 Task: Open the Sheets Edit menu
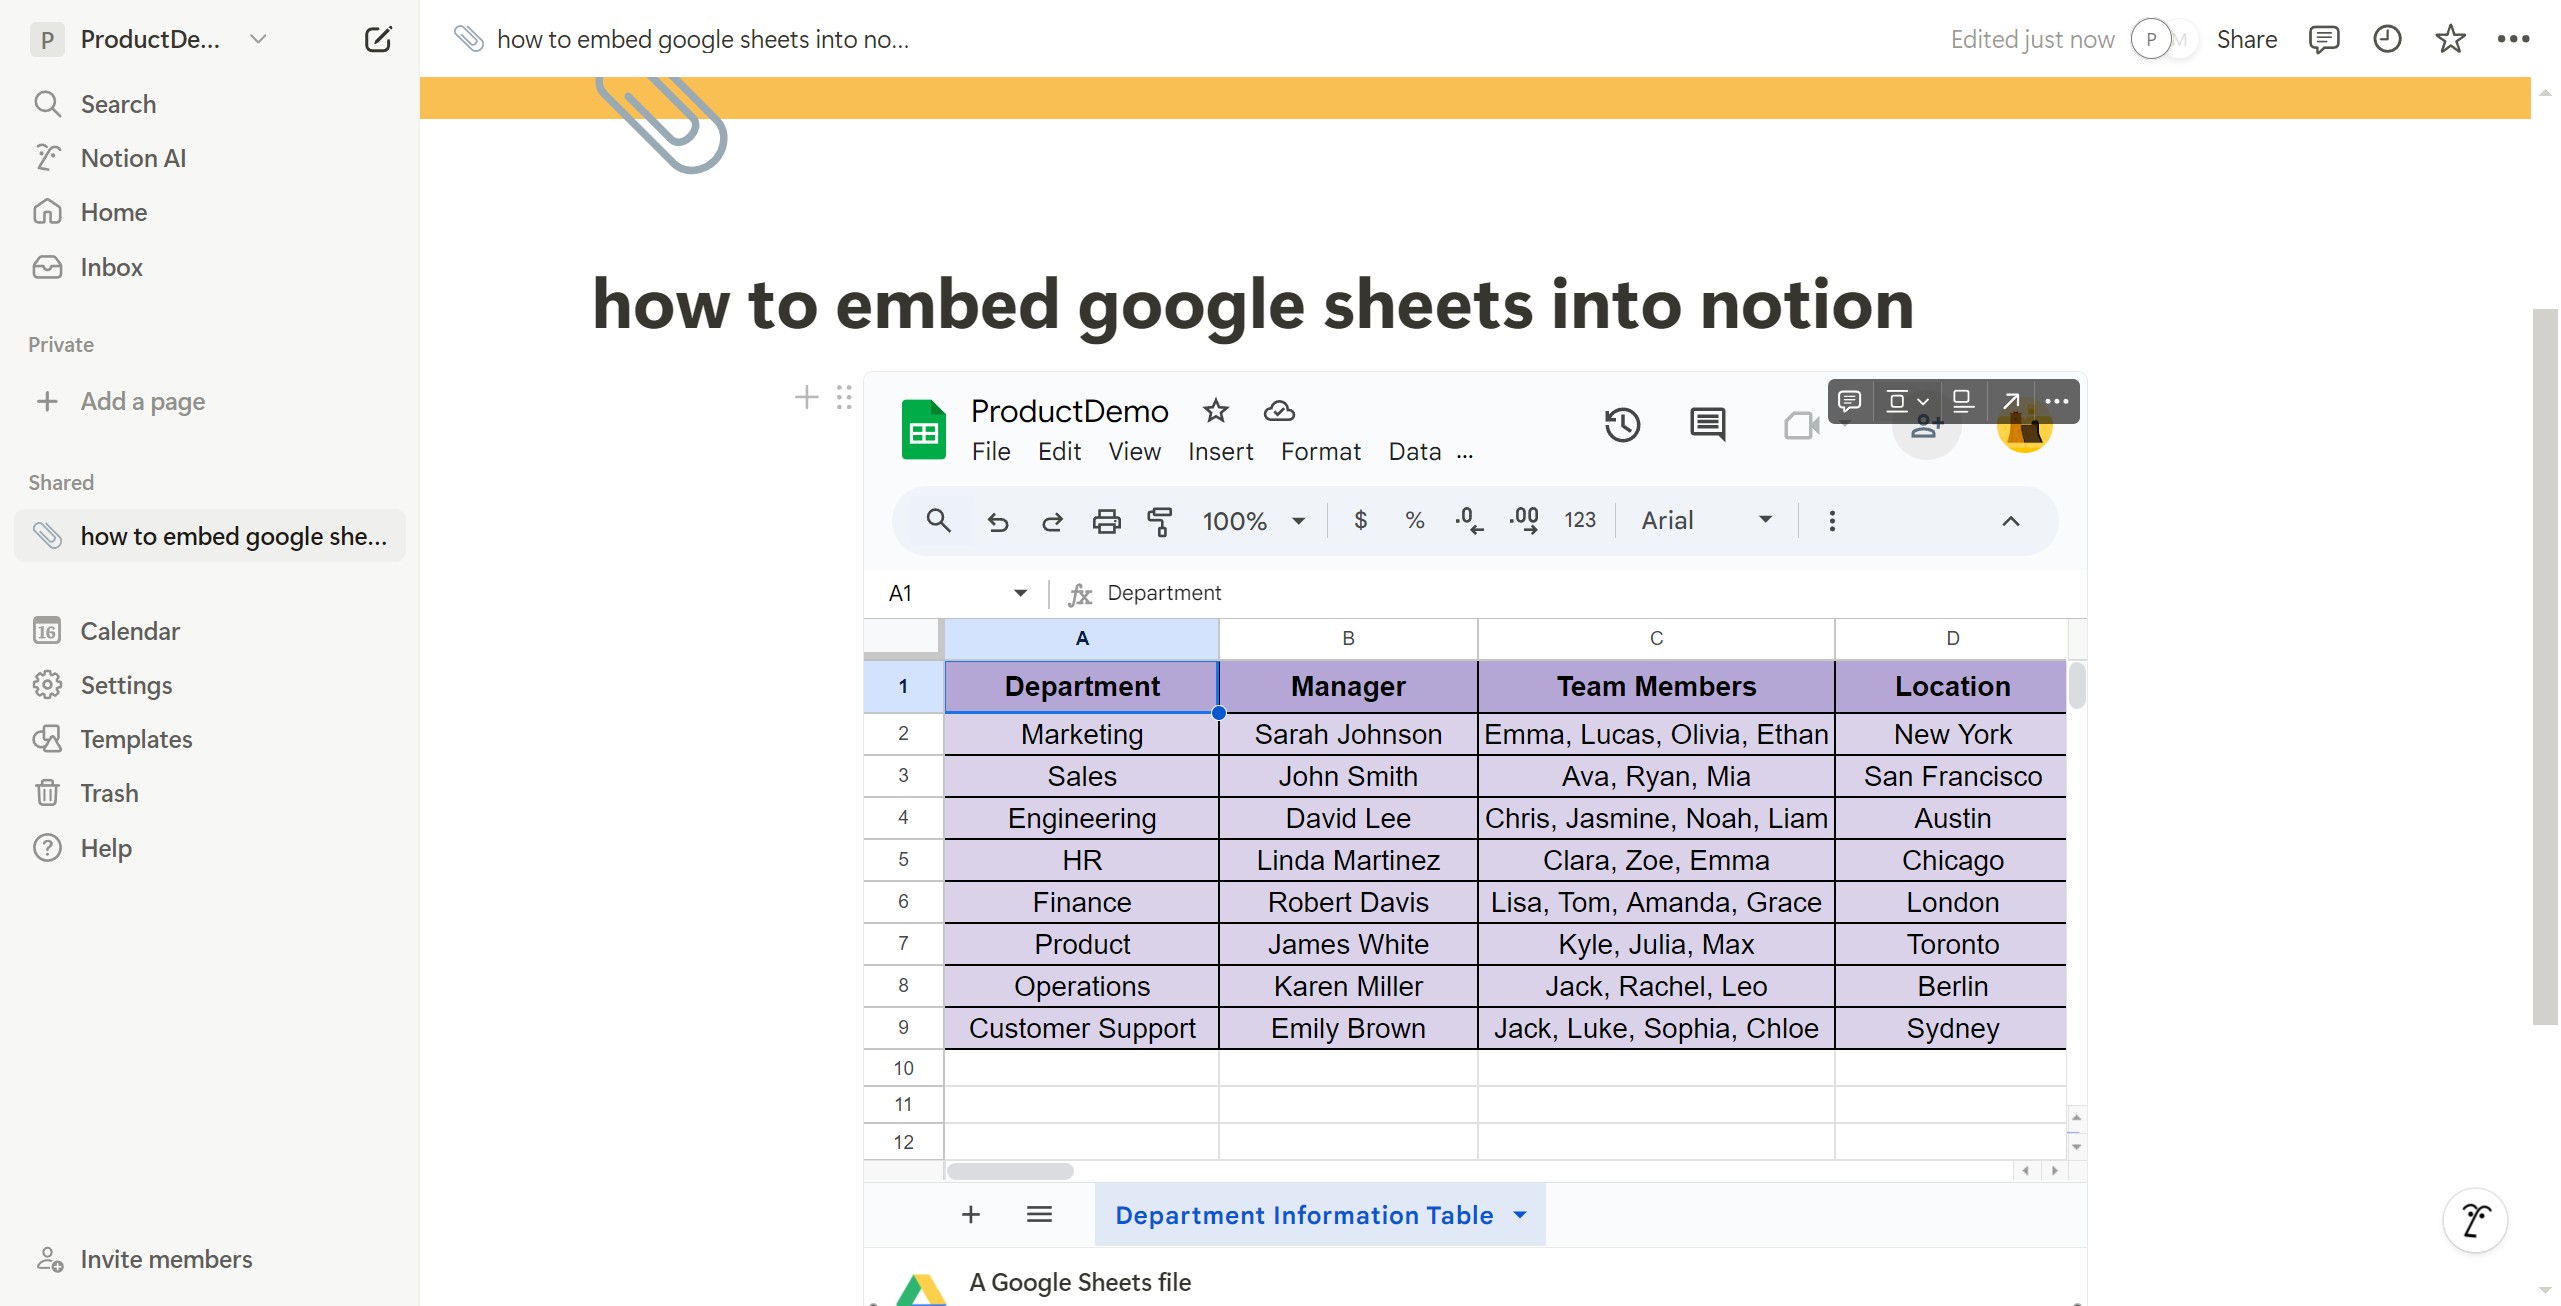click(1059, 452)
